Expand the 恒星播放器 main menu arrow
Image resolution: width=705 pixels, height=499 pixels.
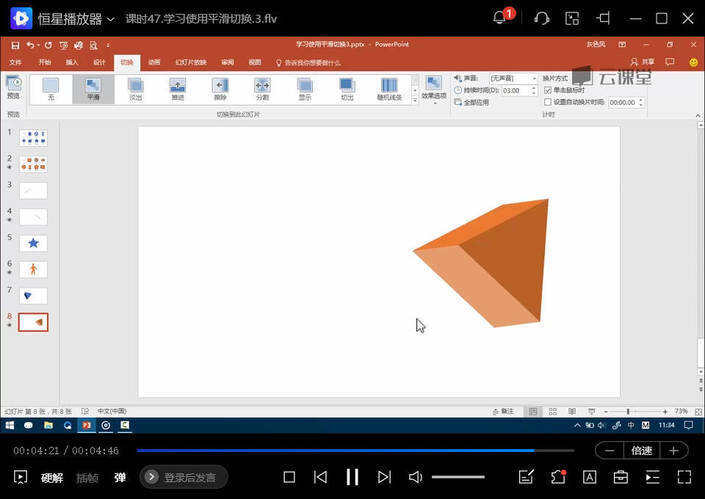pyautogui.click(x=109, y=19)
